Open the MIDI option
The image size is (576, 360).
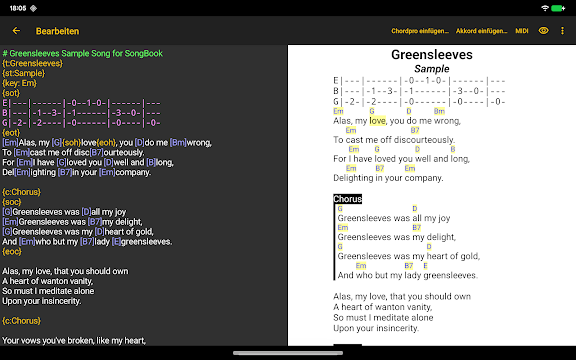coord(522,31)
